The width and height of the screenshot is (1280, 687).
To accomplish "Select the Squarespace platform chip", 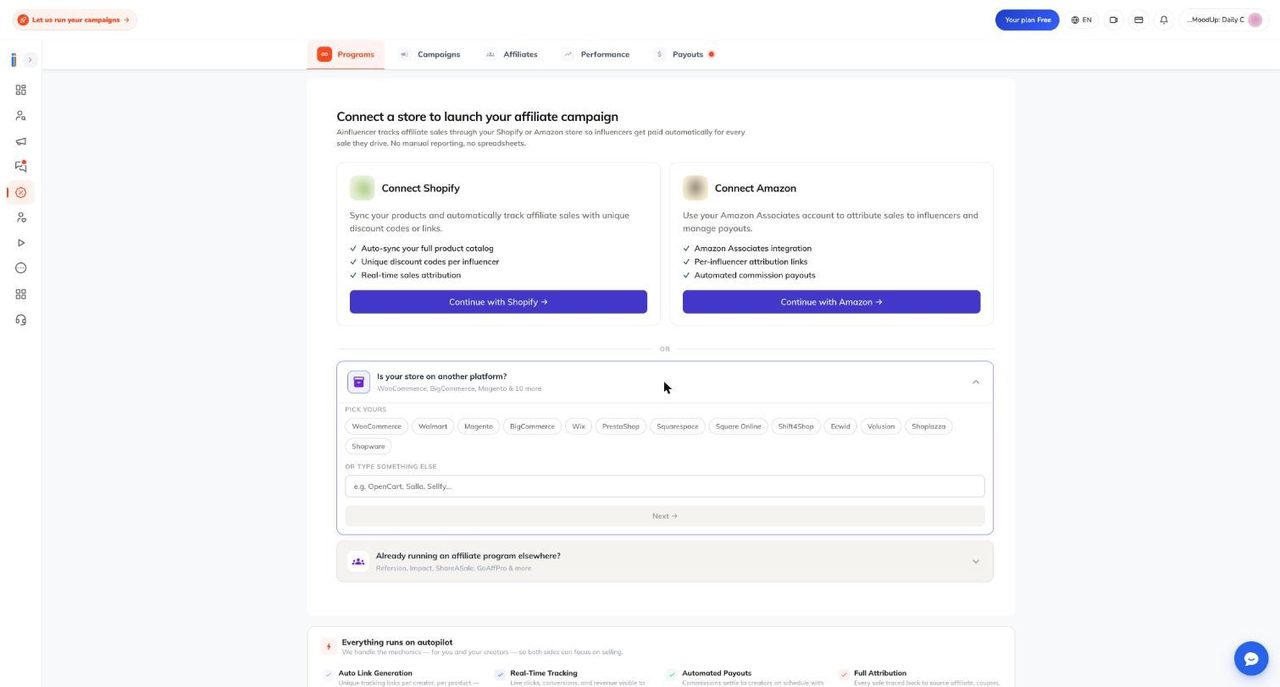I will tap(678, 426).
